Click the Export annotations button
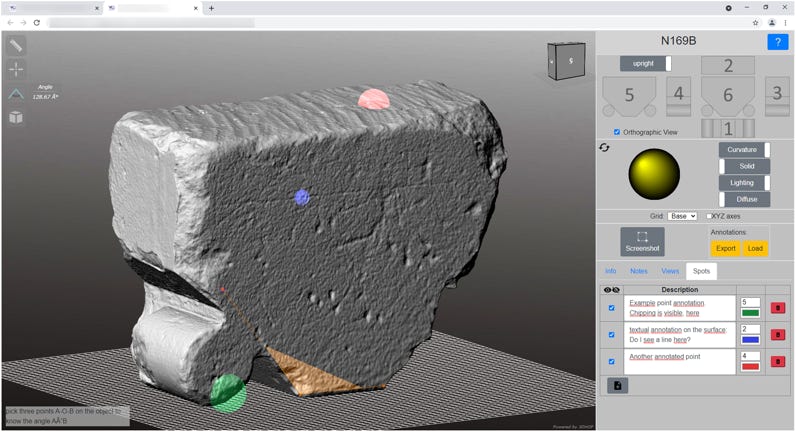Viewport: 796px width, 432px height. click(725, 248)
